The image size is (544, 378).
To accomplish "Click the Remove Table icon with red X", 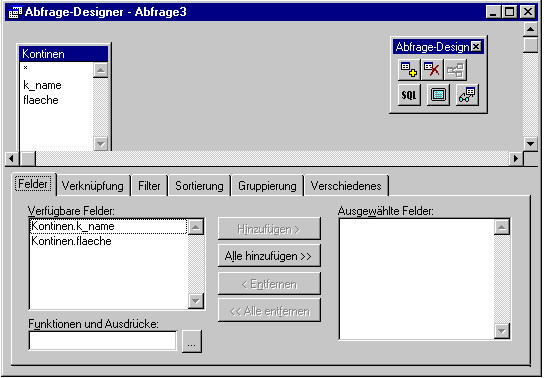I will tap(432, 70).
